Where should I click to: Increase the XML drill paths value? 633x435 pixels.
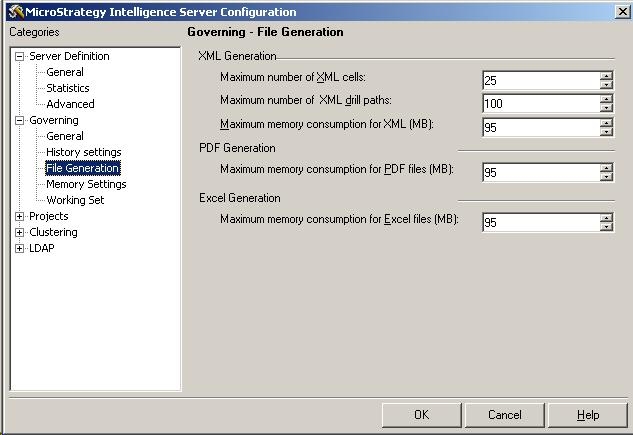coord(606,99)
